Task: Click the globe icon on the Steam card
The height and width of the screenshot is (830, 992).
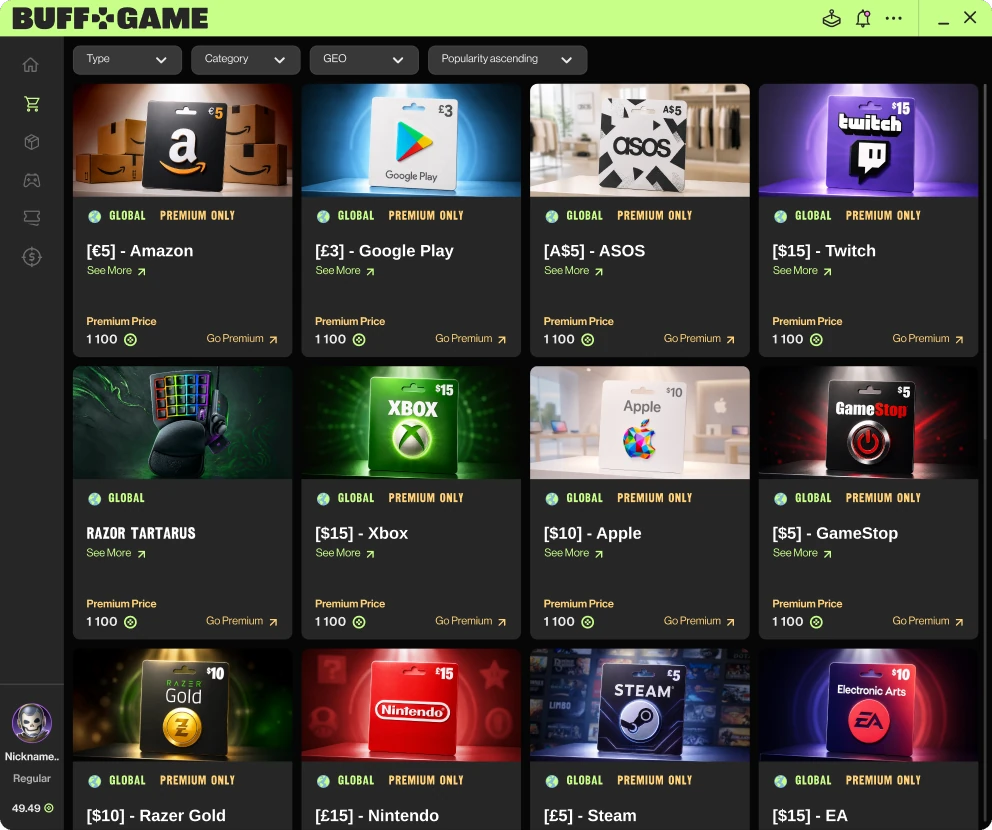Action: [552, 781]
